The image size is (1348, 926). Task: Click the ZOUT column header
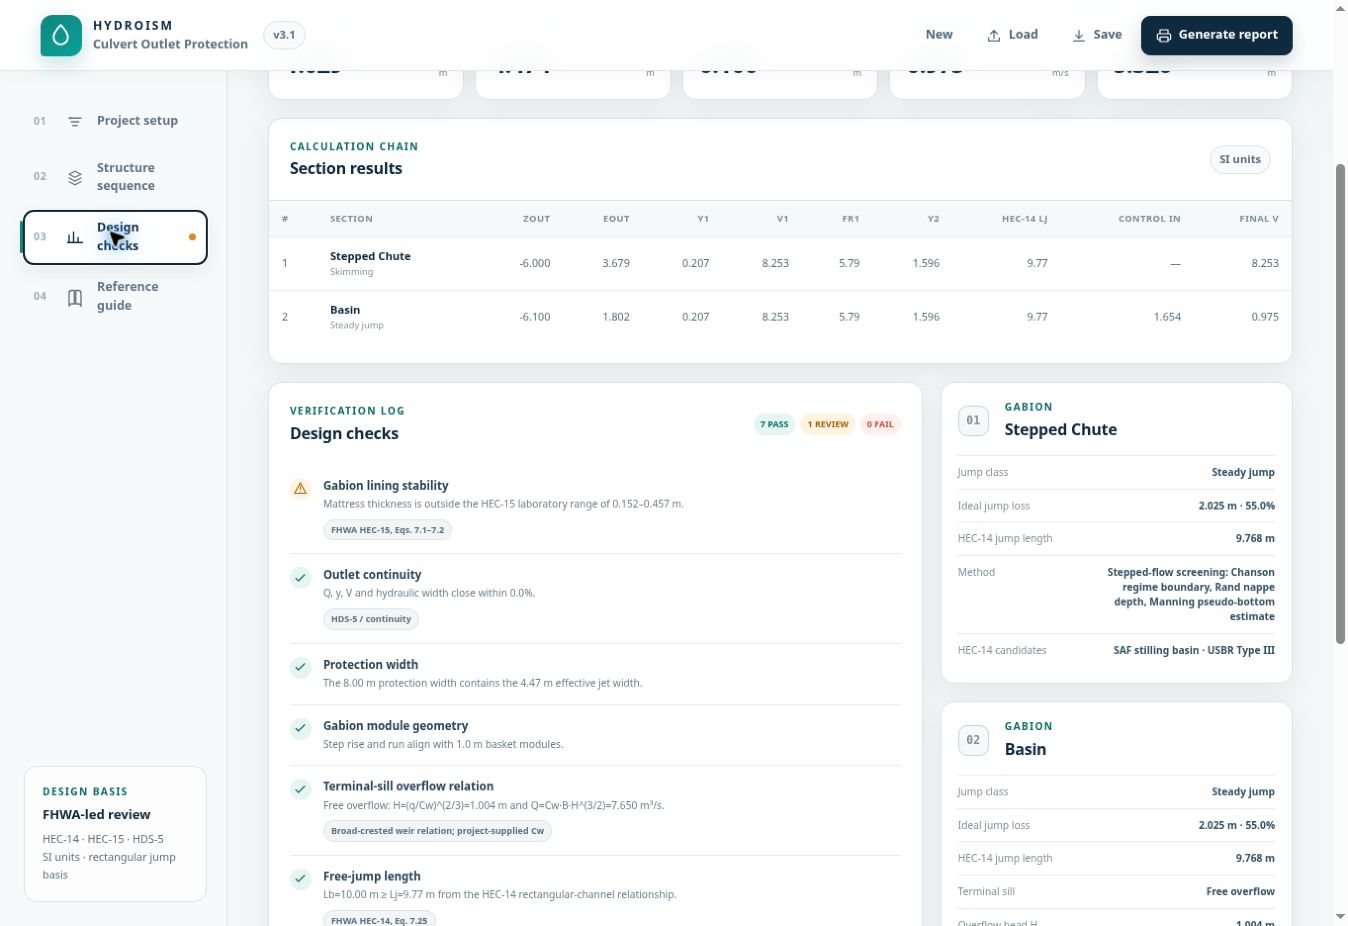click(x=536, y=219)
